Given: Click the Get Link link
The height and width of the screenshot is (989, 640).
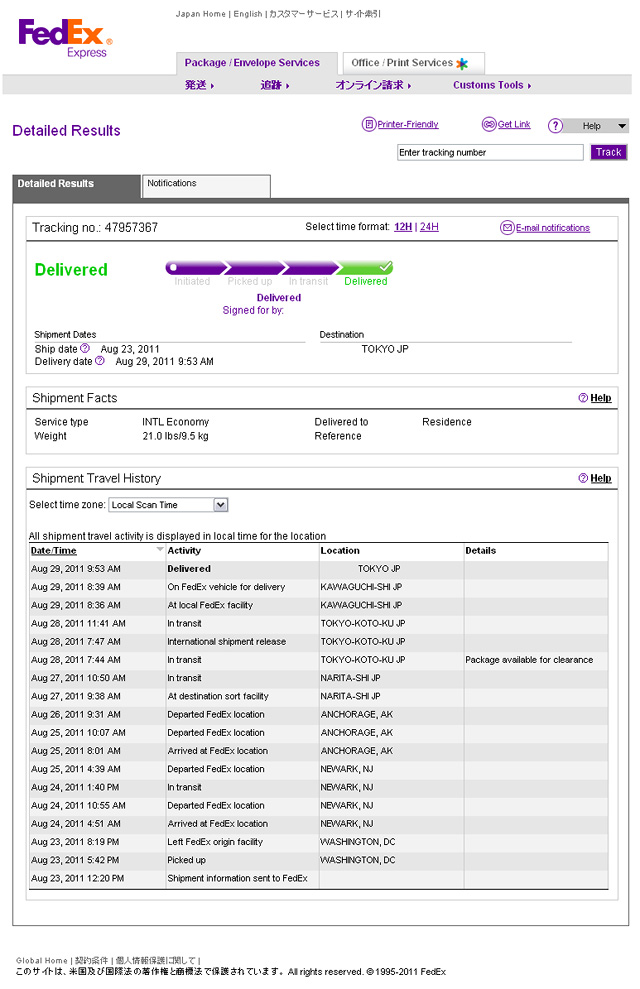Looking at the screenshot, I should tap(514, 124).
